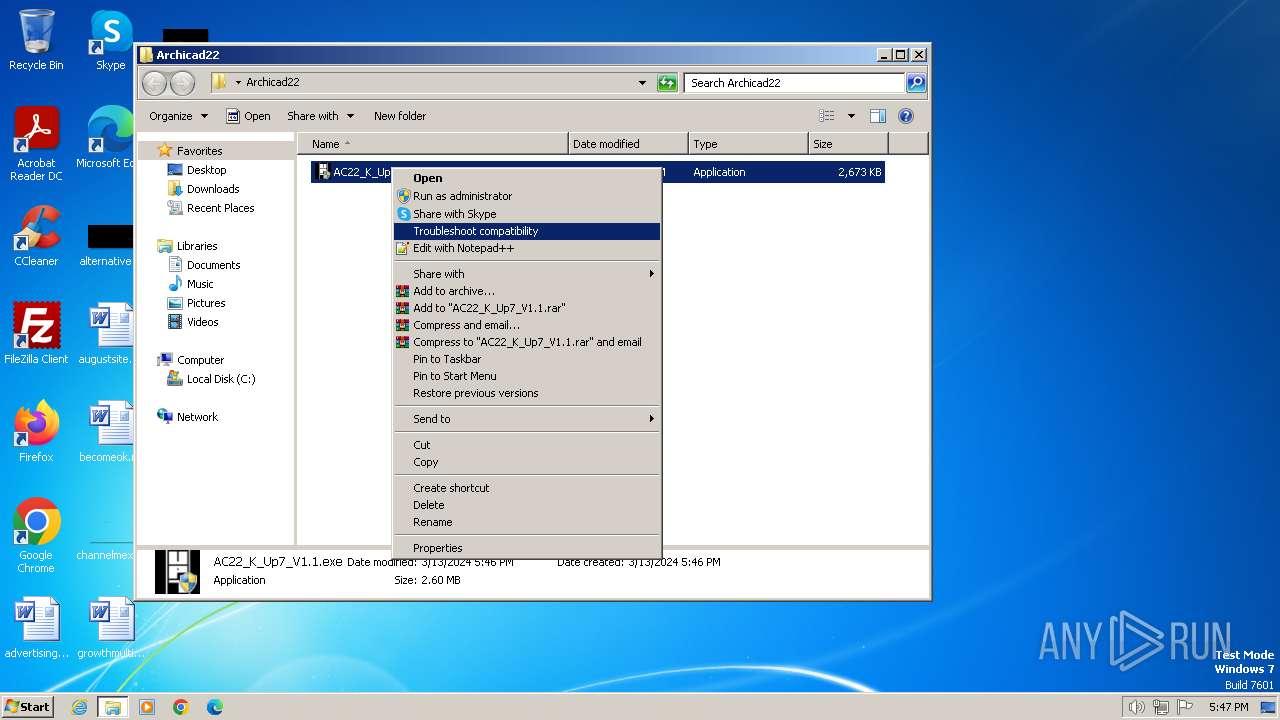This screenshot has width=1280, height=720.
Task: Open the address bar history dropdown
Action: click(x=642, y=83)
